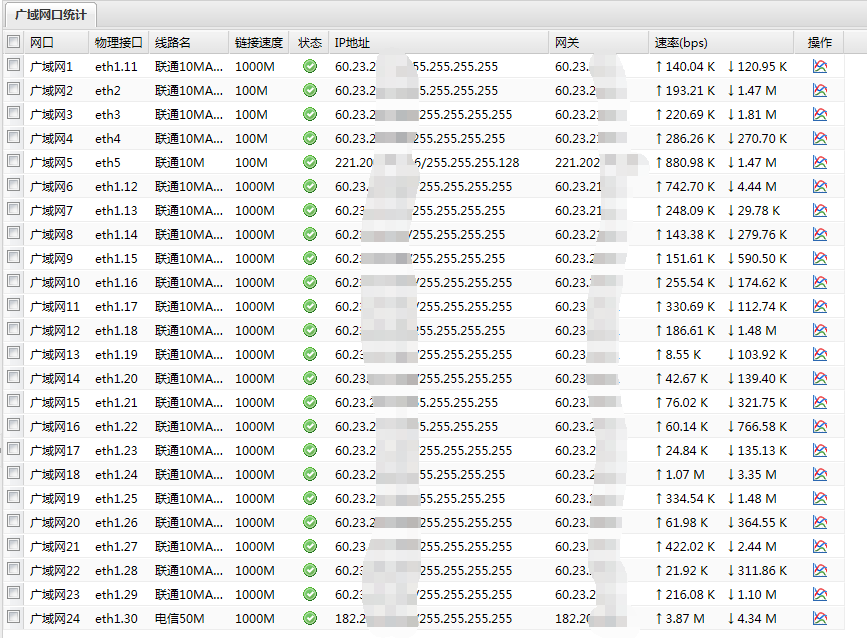Click the 广域网7 port name
This screenshot has width=867, height=638.
click(x=51, y=211)
